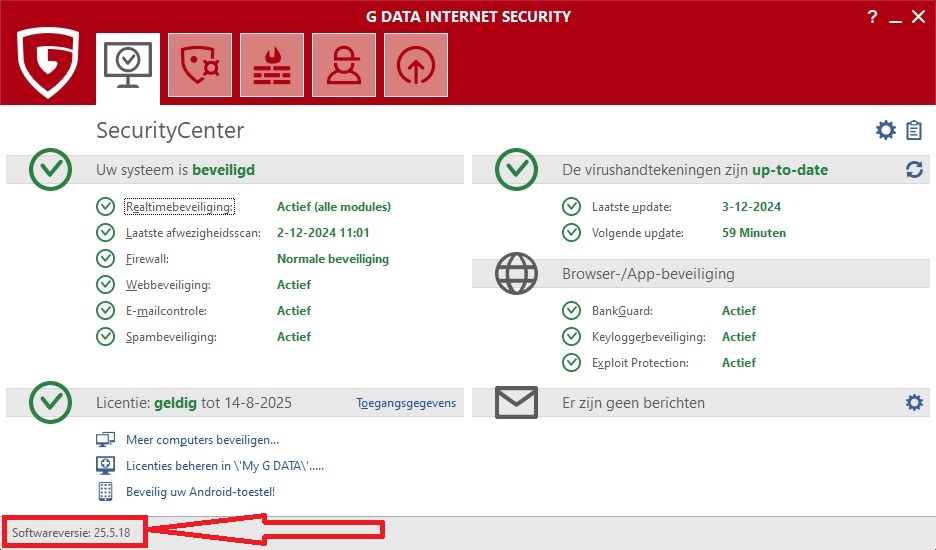Click the checkmark icon next to Firewall
This screenshot has height=550, width=936.
105,259
